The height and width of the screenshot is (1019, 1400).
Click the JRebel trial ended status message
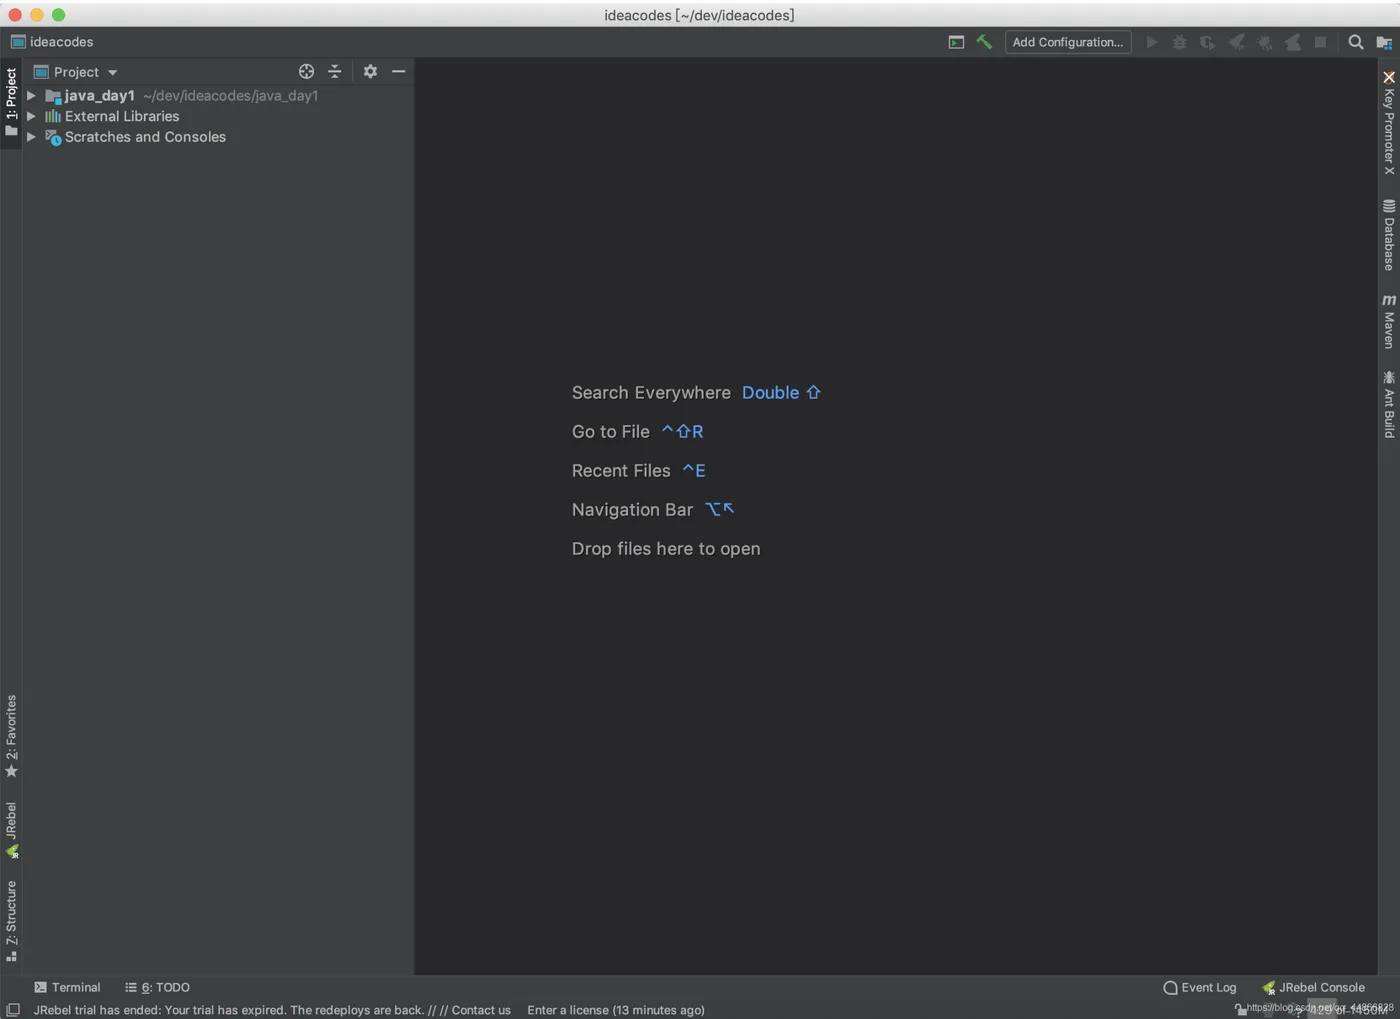pyautogui.click(x=272, y=1010)
